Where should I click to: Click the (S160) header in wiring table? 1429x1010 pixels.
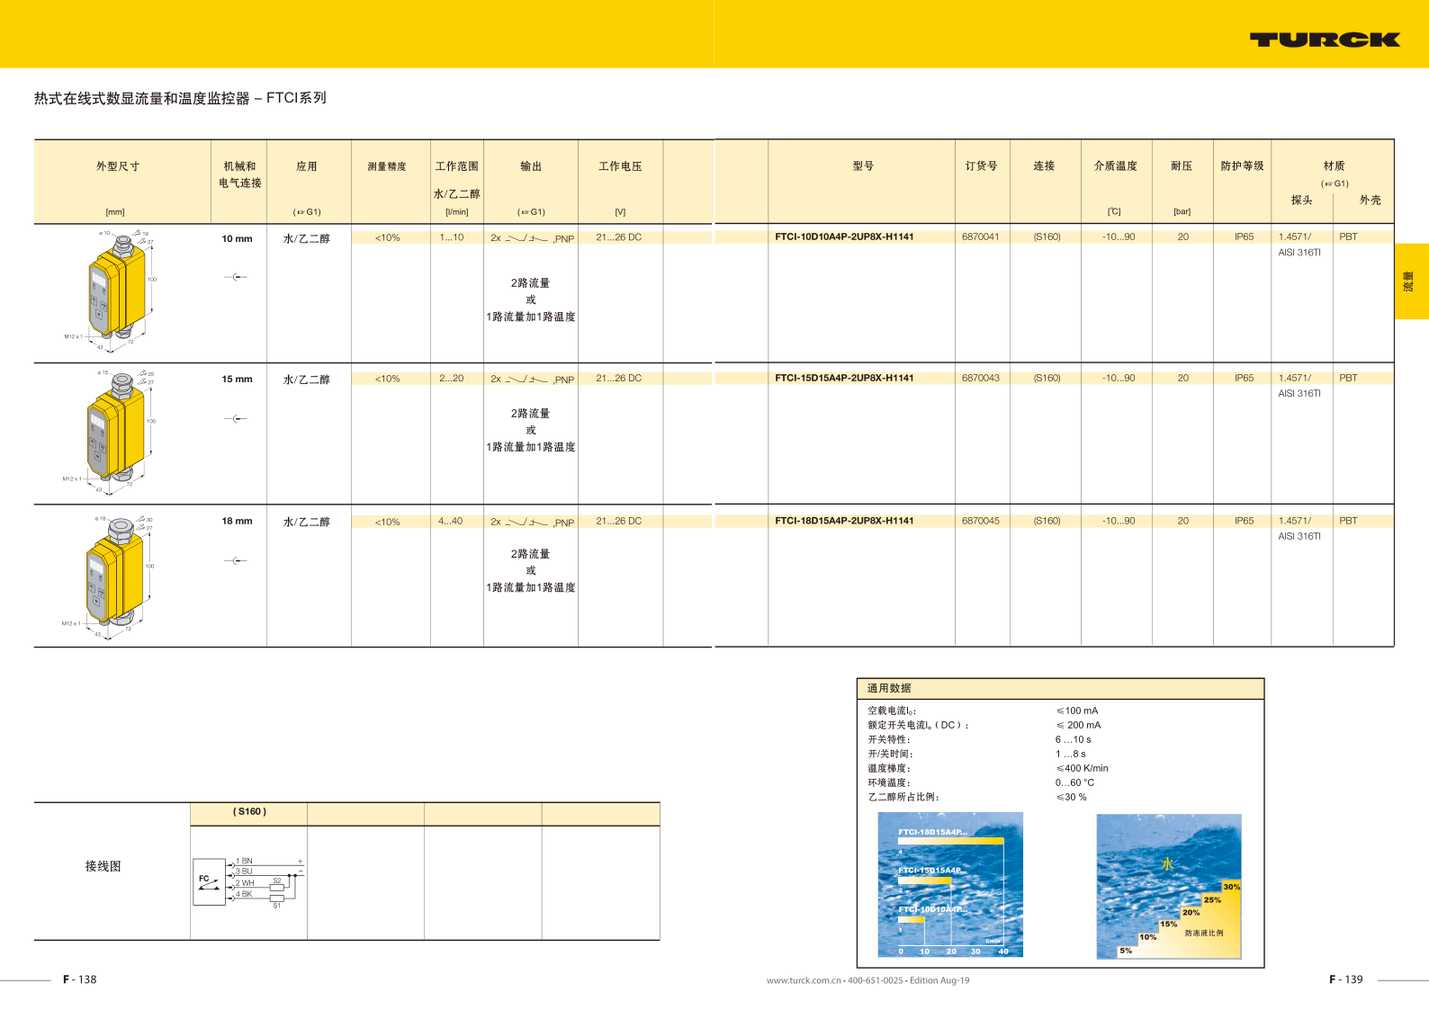coord(249,811)
